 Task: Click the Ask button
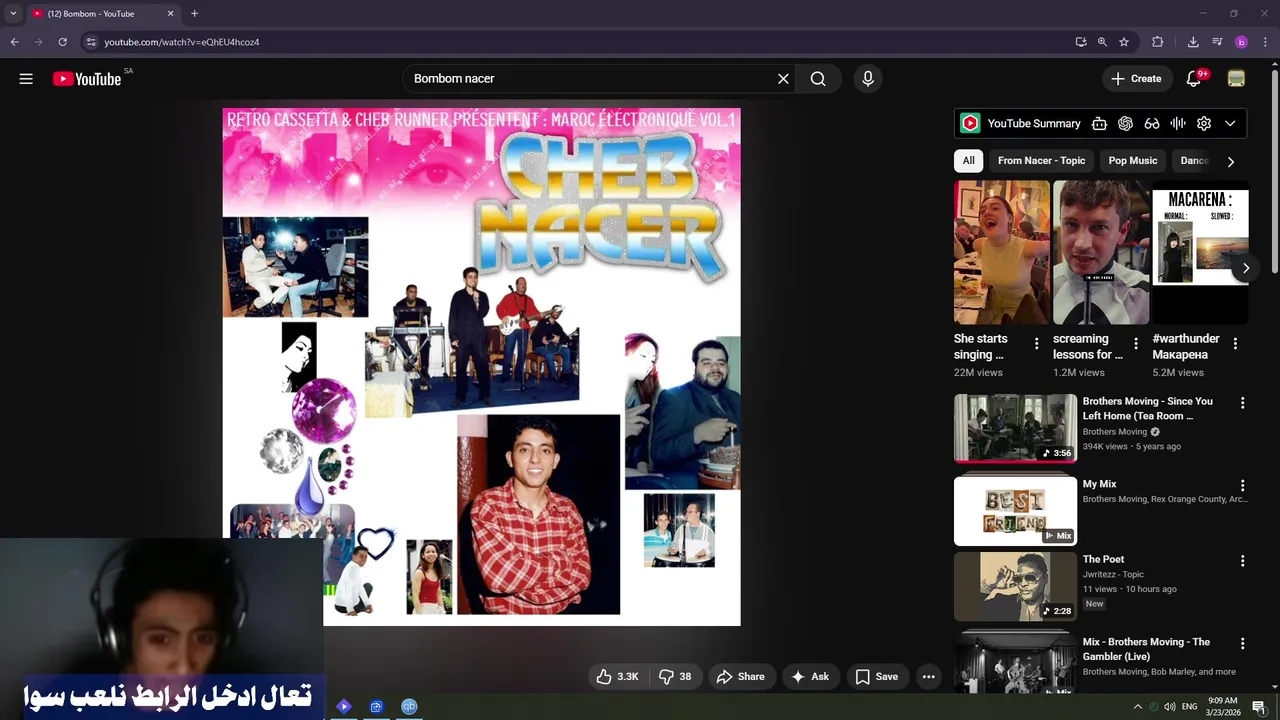tap(810, 677)
